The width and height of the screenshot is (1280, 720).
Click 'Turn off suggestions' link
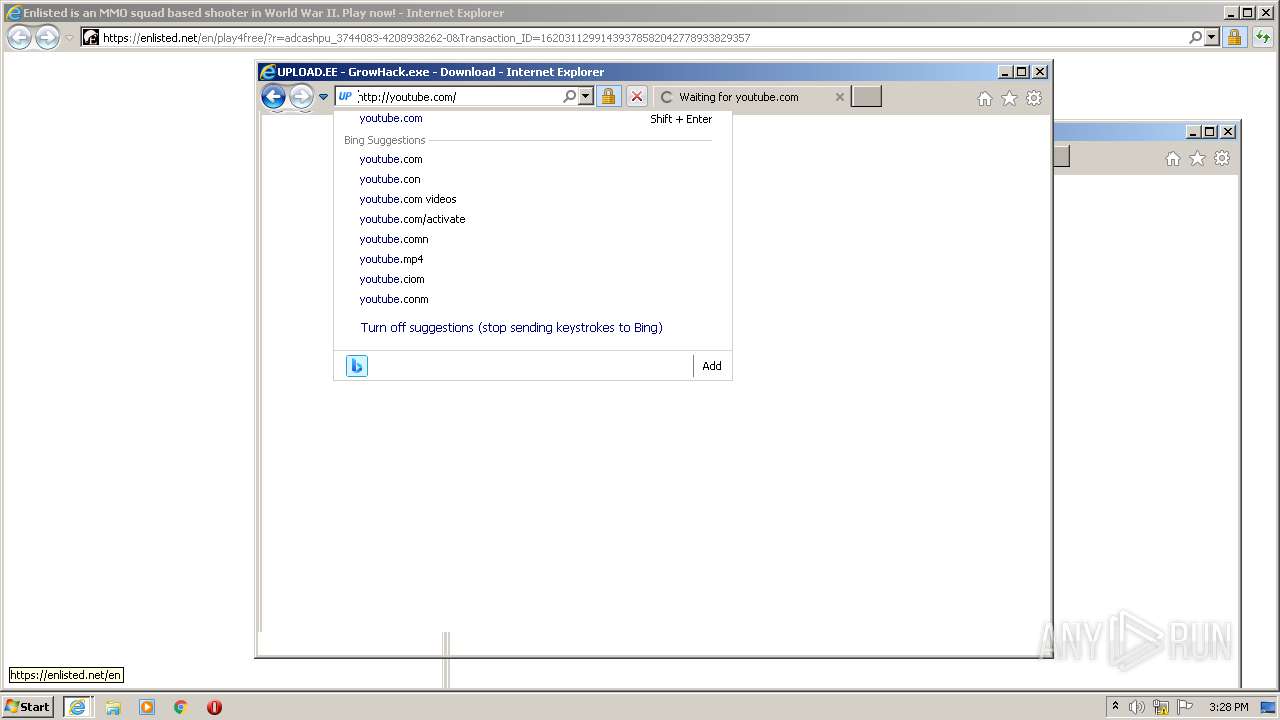[511, 327]
